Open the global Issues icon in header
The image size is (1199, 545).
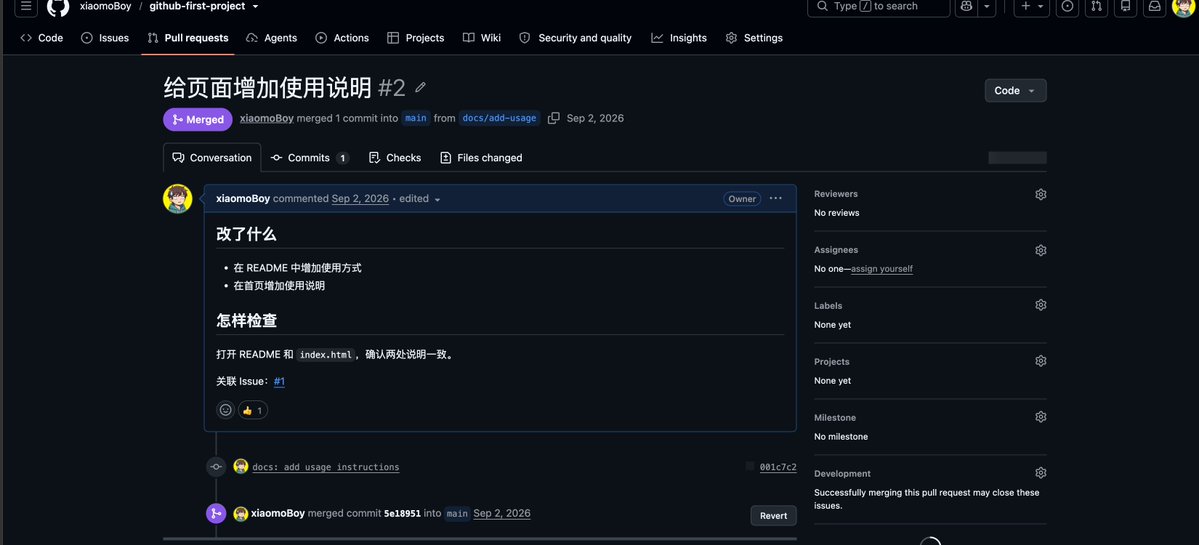click(1067, 6)
